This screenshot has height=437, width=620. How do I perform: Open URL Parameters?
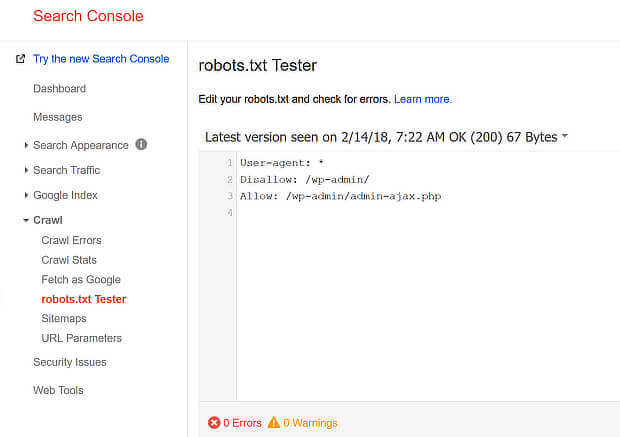pyautogui.click(x=81, y=338)
